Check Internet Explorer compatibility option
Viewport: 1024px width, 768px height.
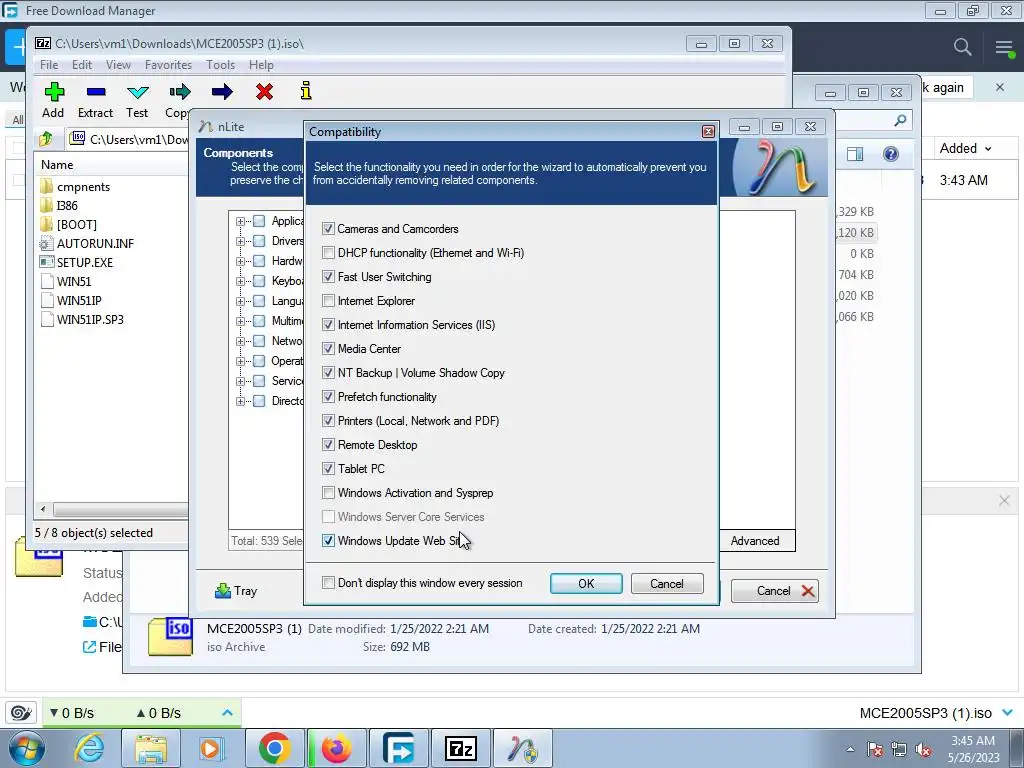[328, 301]
